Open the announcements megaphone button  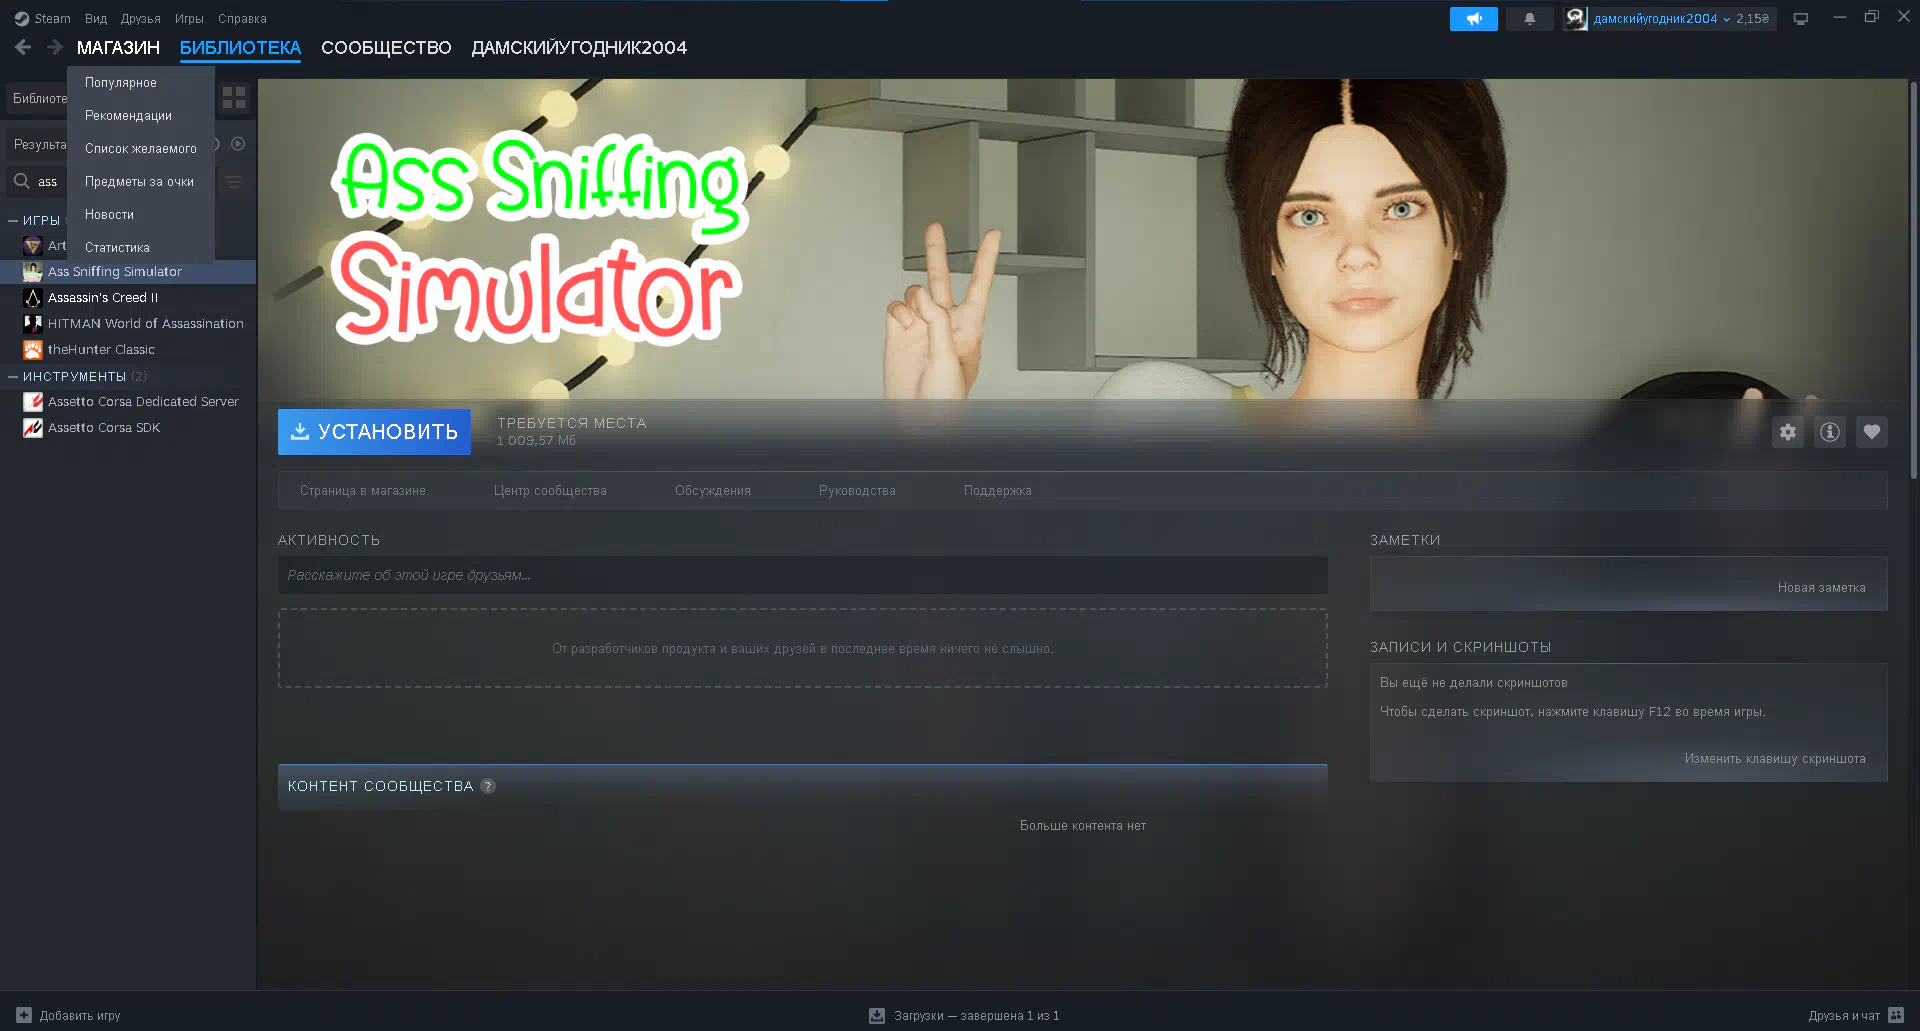click(1473, 18)
